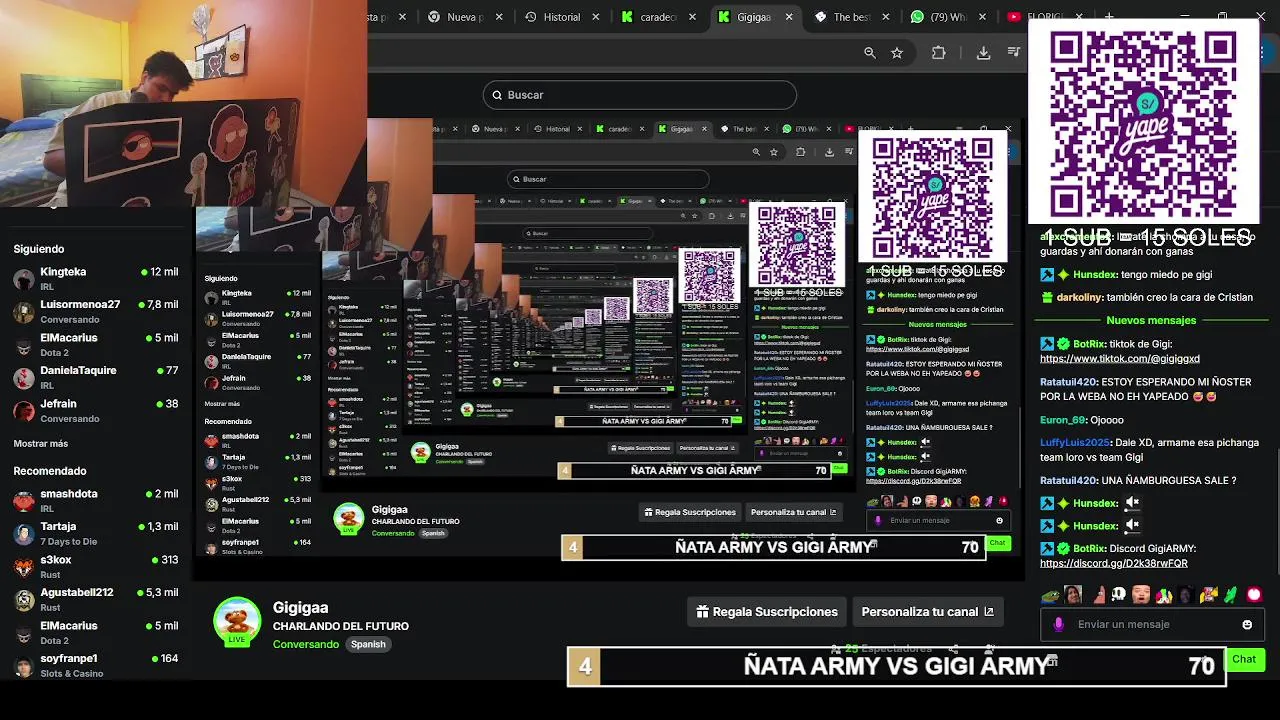Click the Conversando category link under Gigigaa

point(306,644)
